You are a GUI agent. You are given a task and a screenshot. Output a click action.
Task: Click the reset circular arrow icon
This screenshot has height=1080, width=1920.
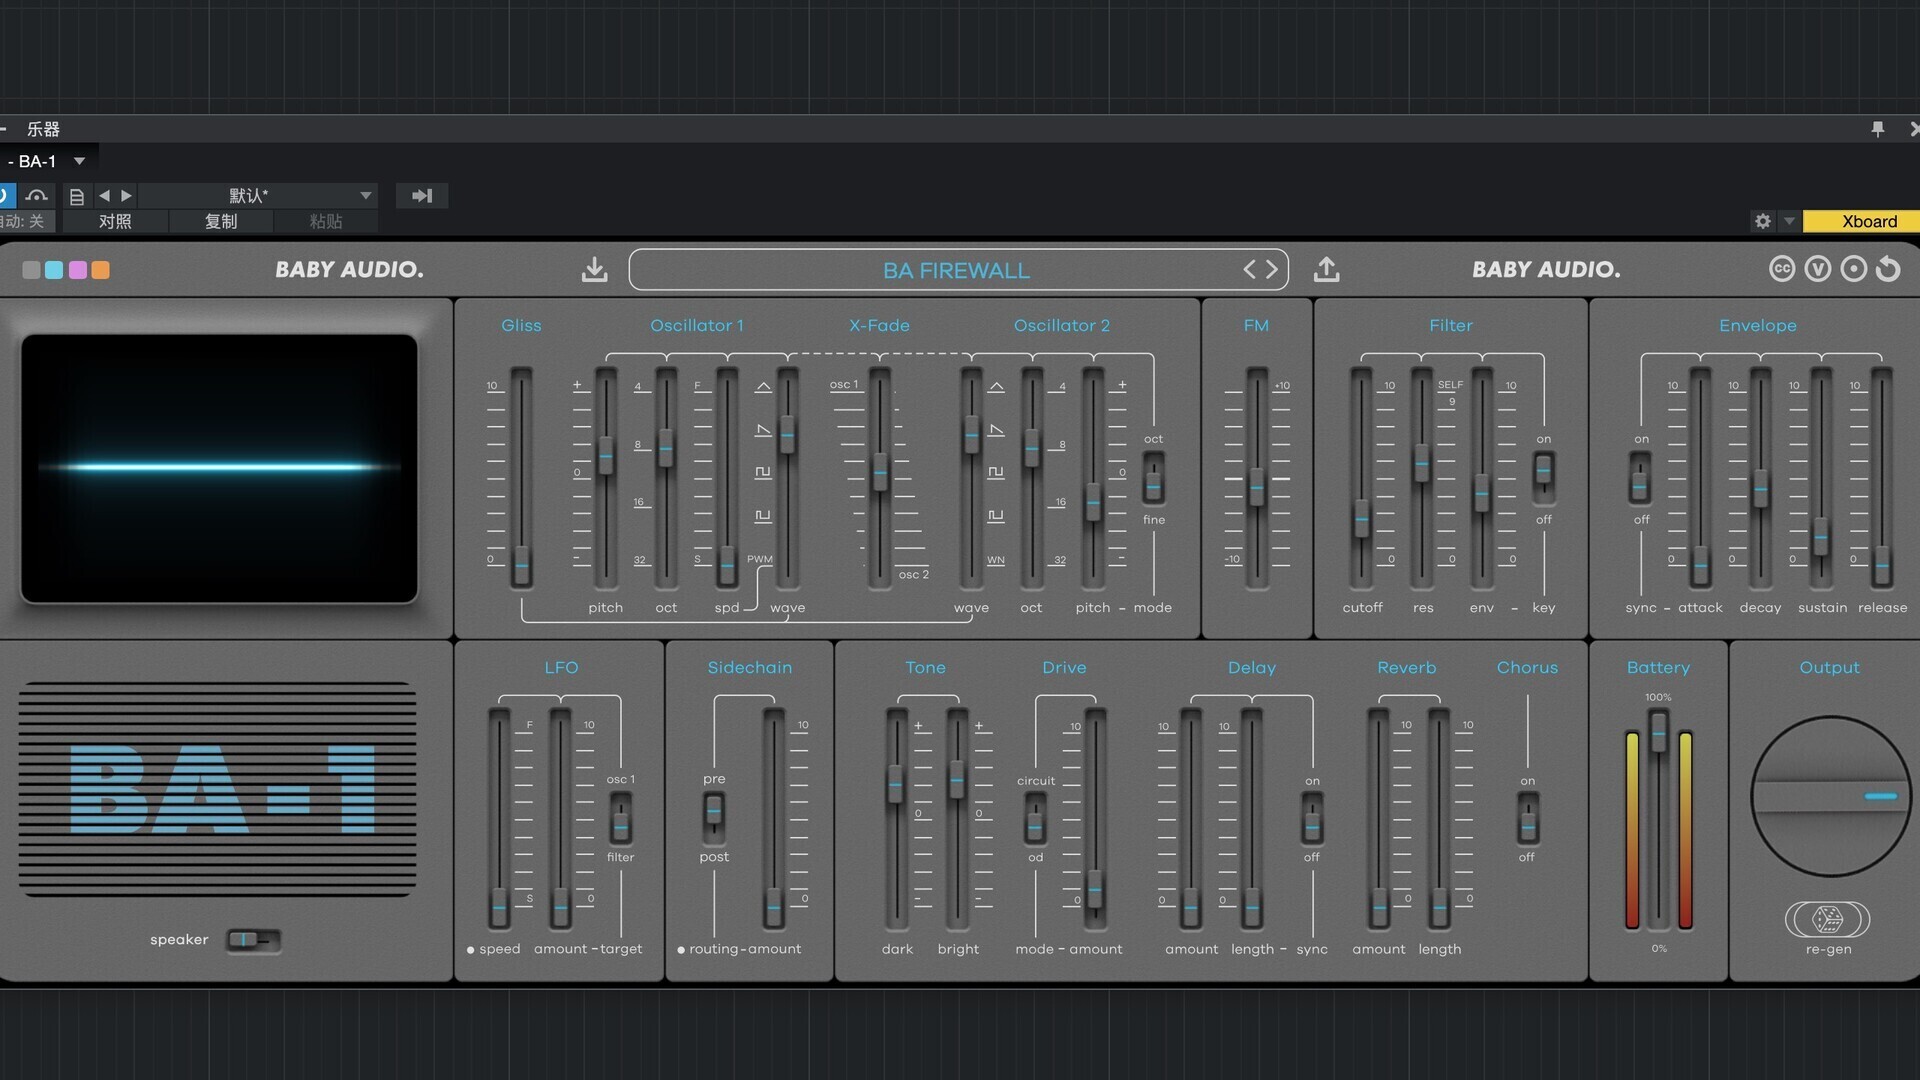click(1888, 269)
